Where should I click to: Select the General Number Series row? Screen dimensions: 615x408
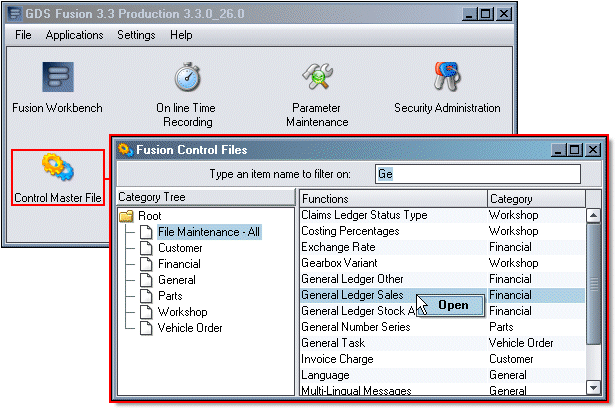[x=442, y=327]
